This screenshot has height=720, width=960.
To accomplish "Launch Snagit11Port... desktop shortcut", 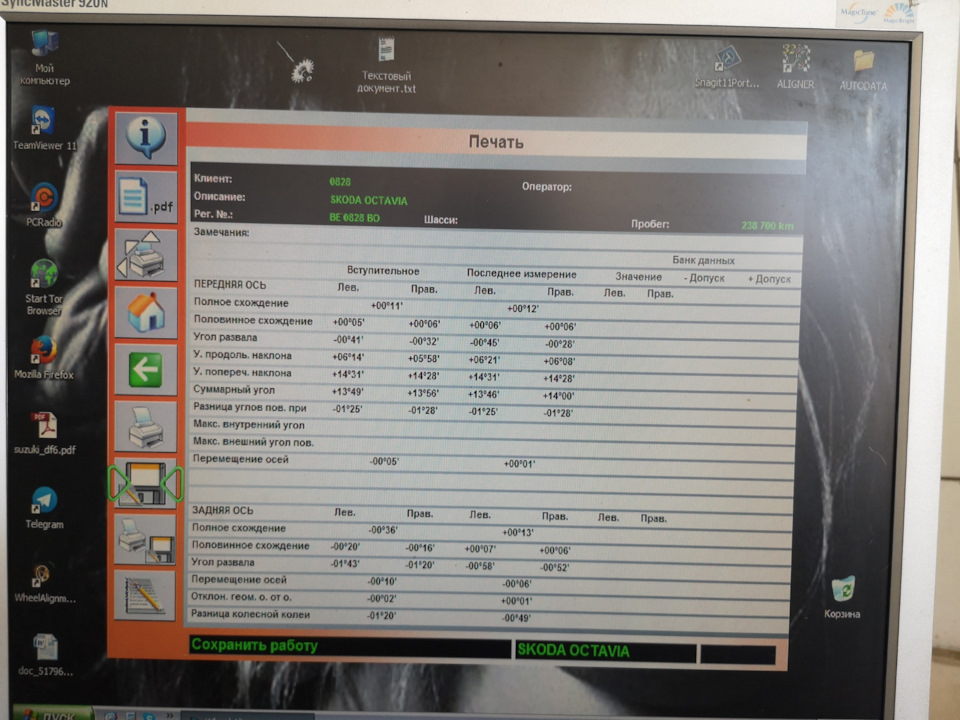I will tap(727, 67).
